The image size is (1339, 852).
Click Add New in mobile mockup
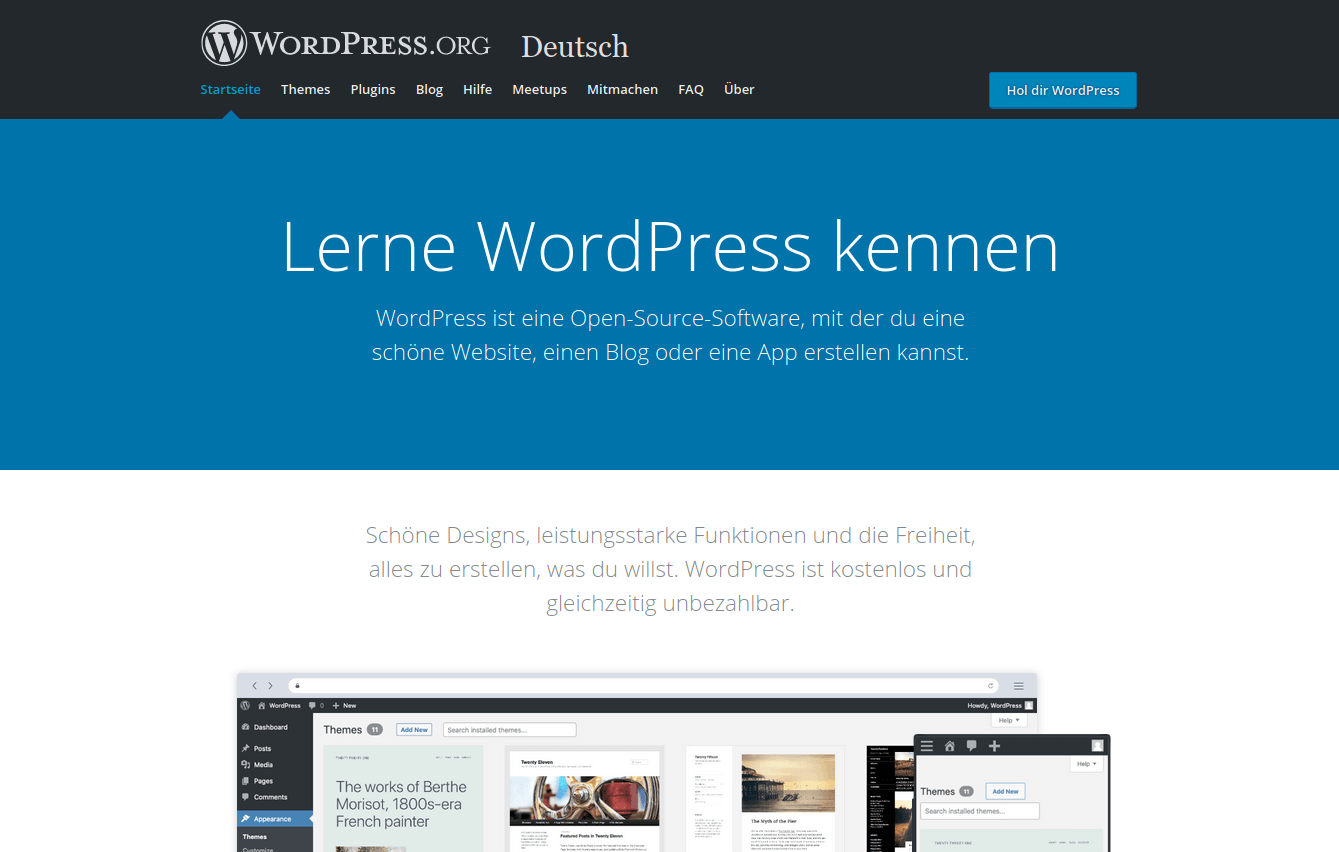tap(1005, 791)
